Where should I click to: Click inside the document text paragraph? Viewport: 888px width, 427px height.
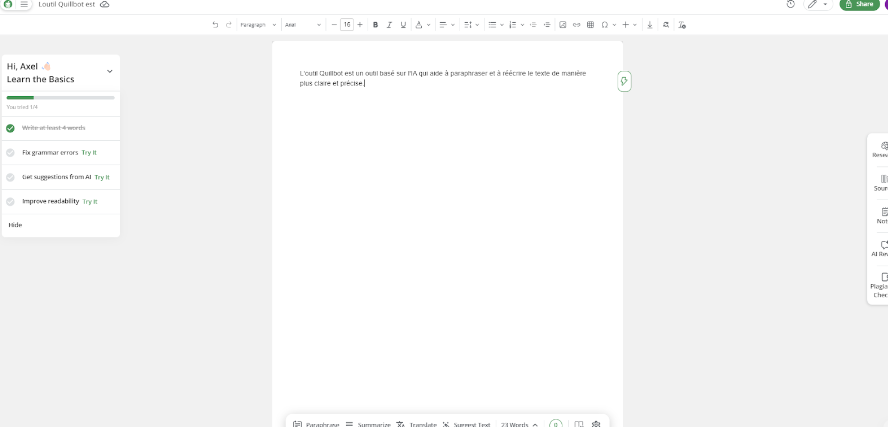tap(443, 78)
